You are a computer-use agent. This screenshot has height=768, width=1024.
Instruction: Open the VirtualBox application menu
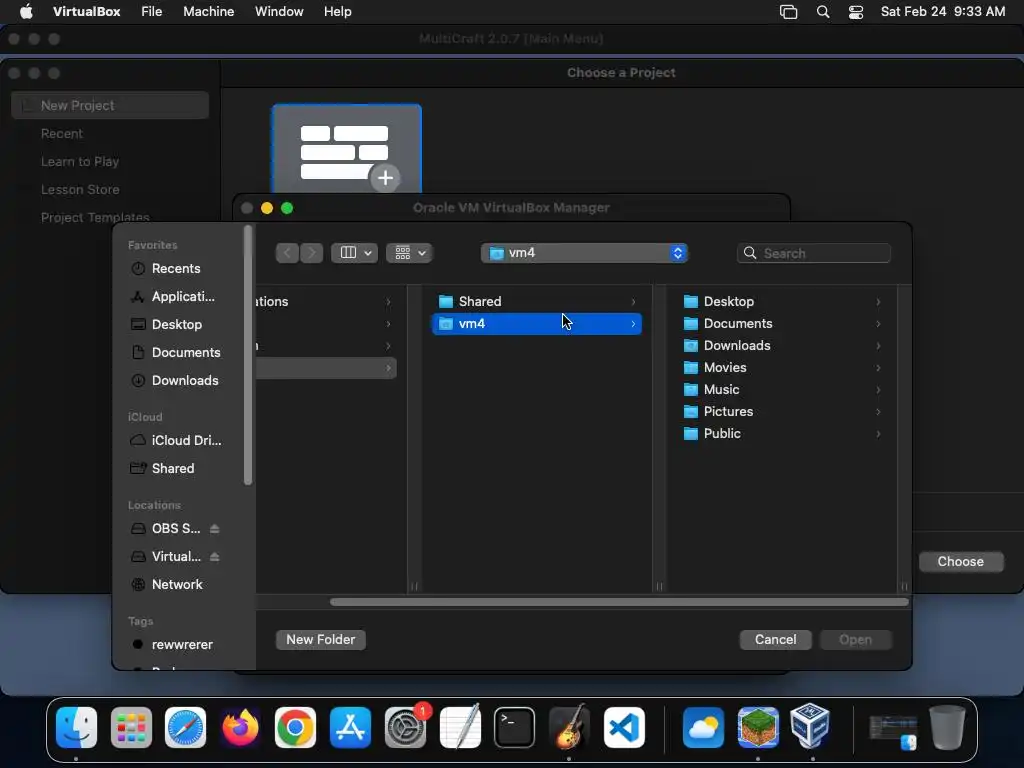[86, 12]
